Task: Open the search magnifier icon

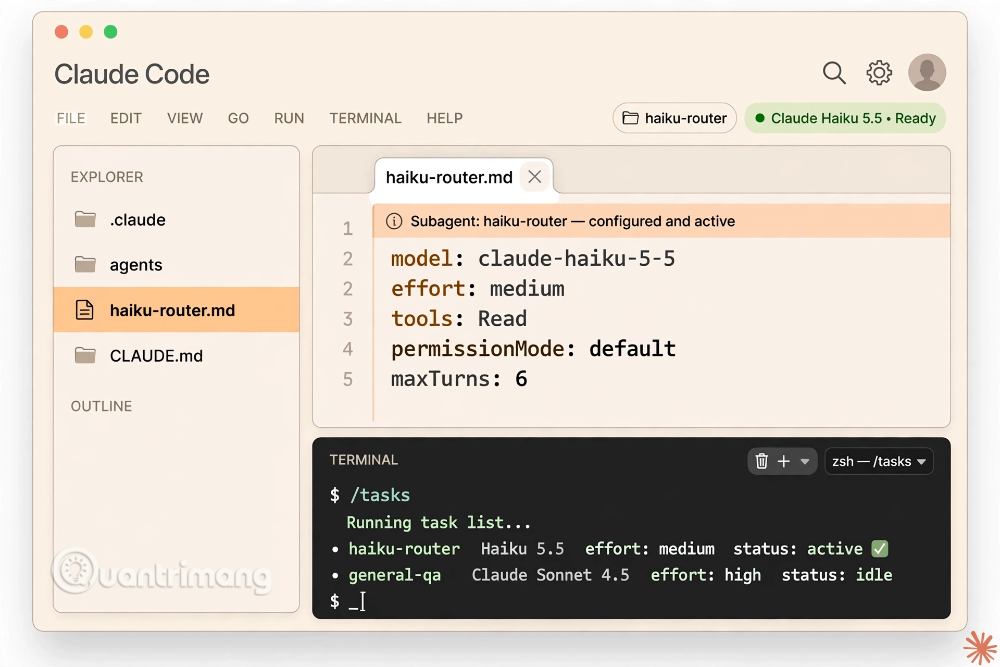Action: tap(834, 73)
